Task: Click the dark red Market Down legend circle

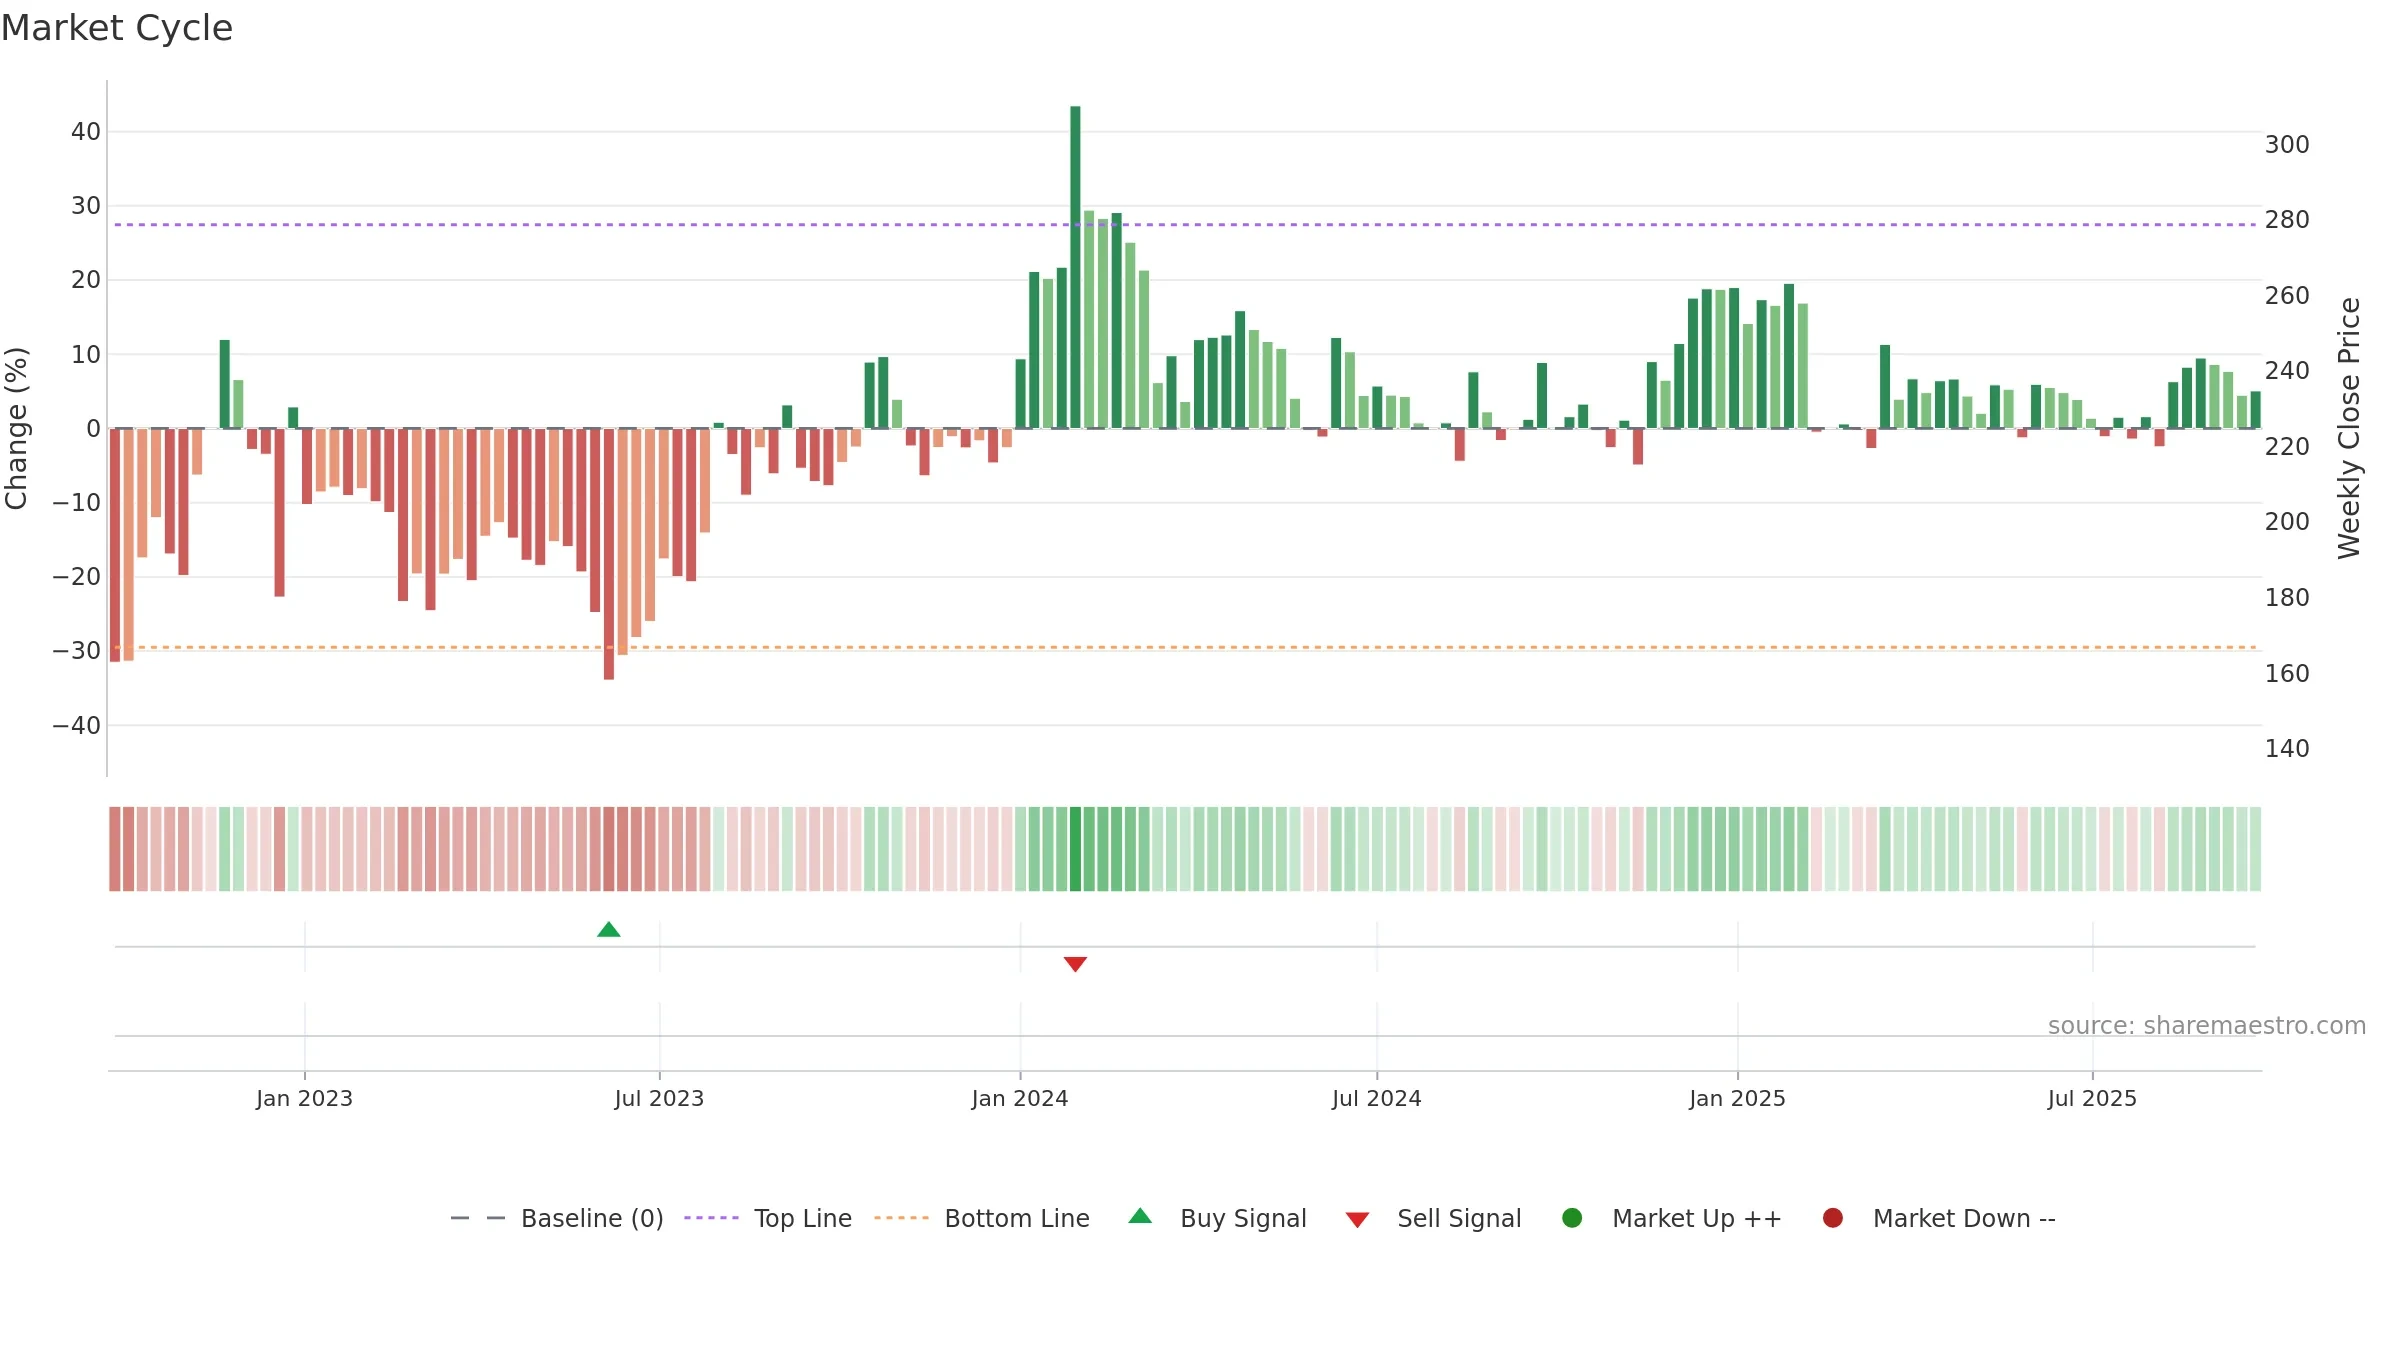Action: tap(1833, 1218)
